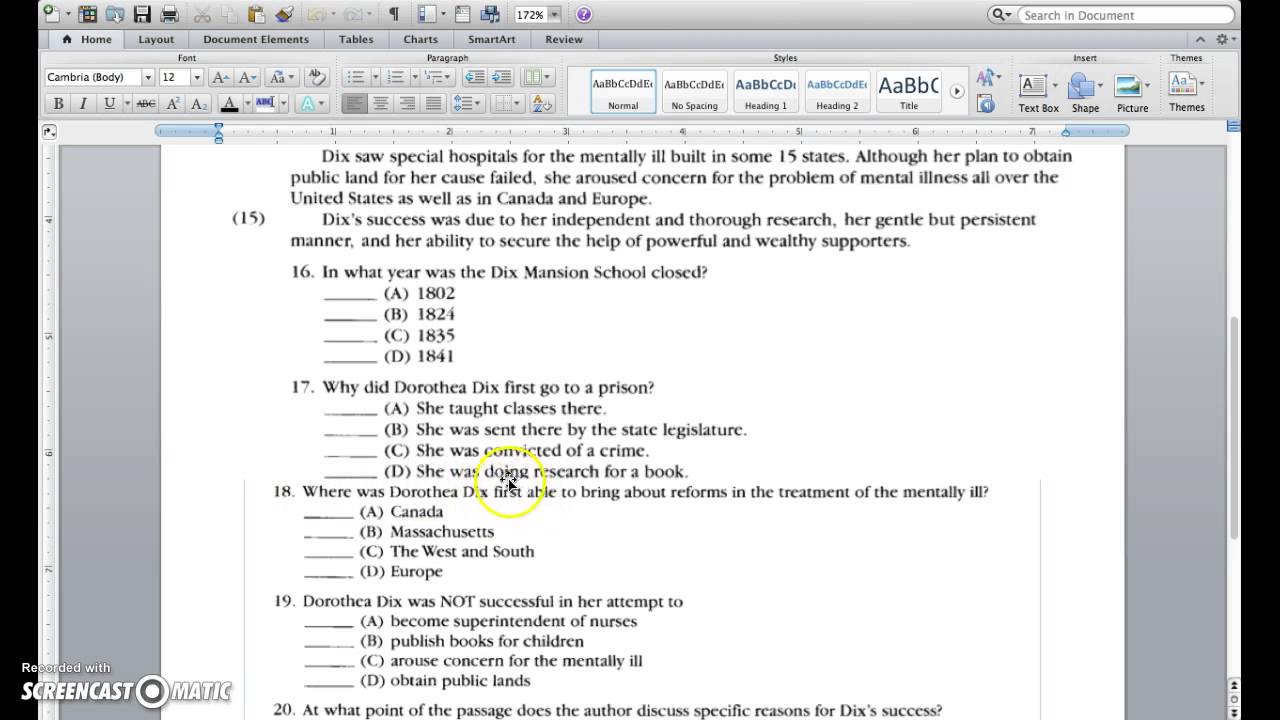1280x720 pixels.
Task: Collapse the ribbon with the chevron
Action: click(x=1201, y=39)
